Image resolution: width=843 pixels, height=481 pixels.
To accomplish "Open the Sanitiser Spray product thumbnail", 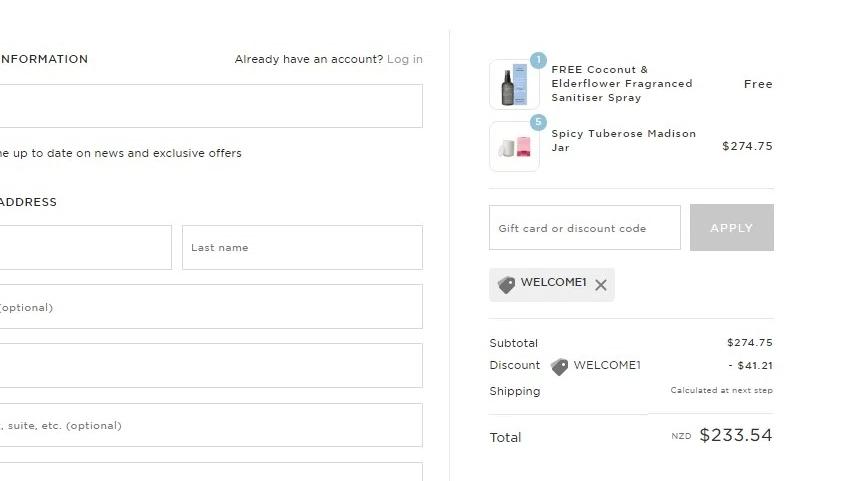I will pyautogui.click(x=514, y=85).
